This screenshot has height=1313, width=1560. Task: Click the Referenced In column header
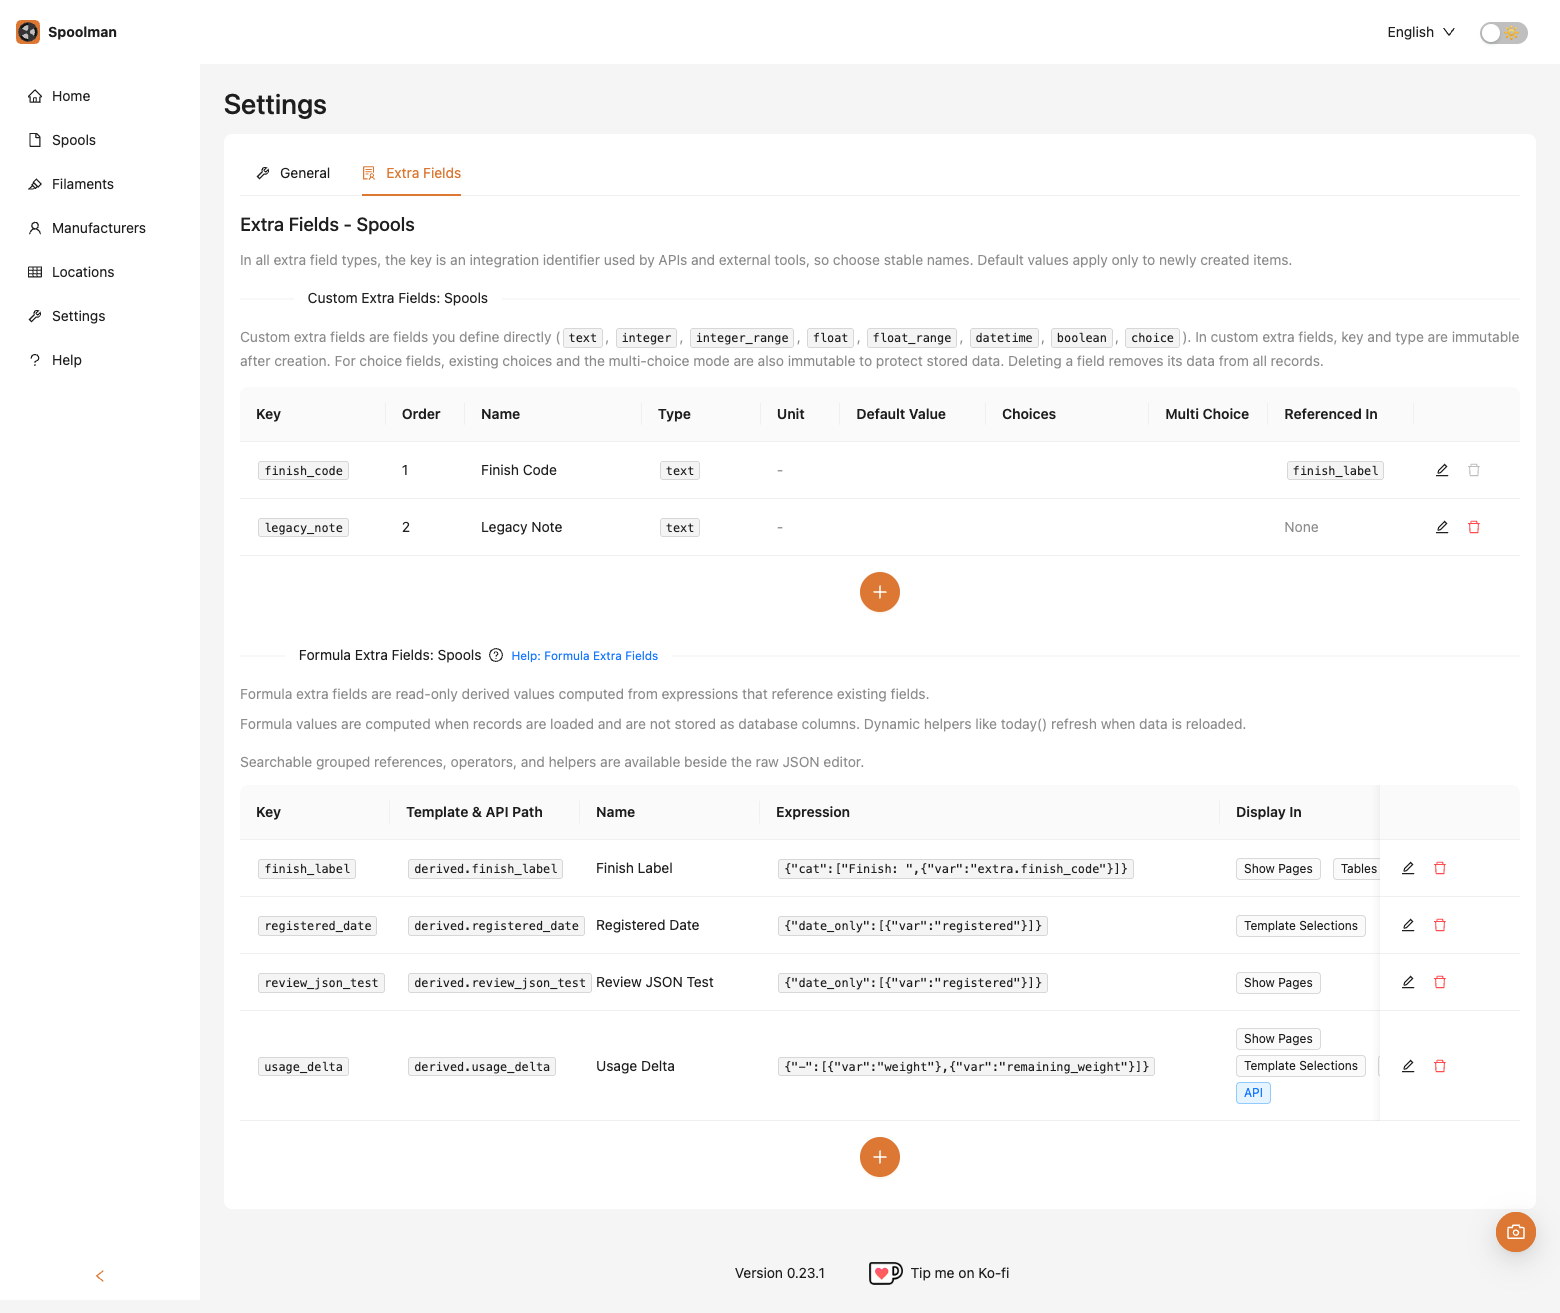1331,414
